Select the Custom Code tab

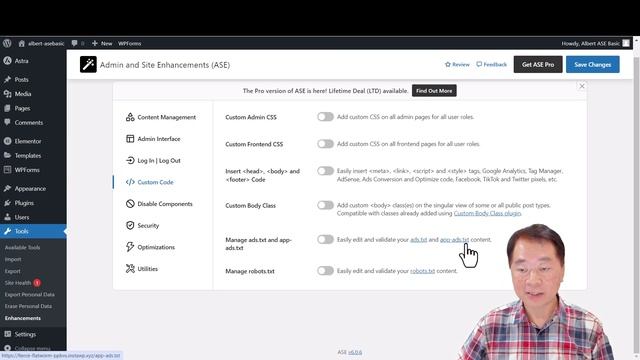150,182
